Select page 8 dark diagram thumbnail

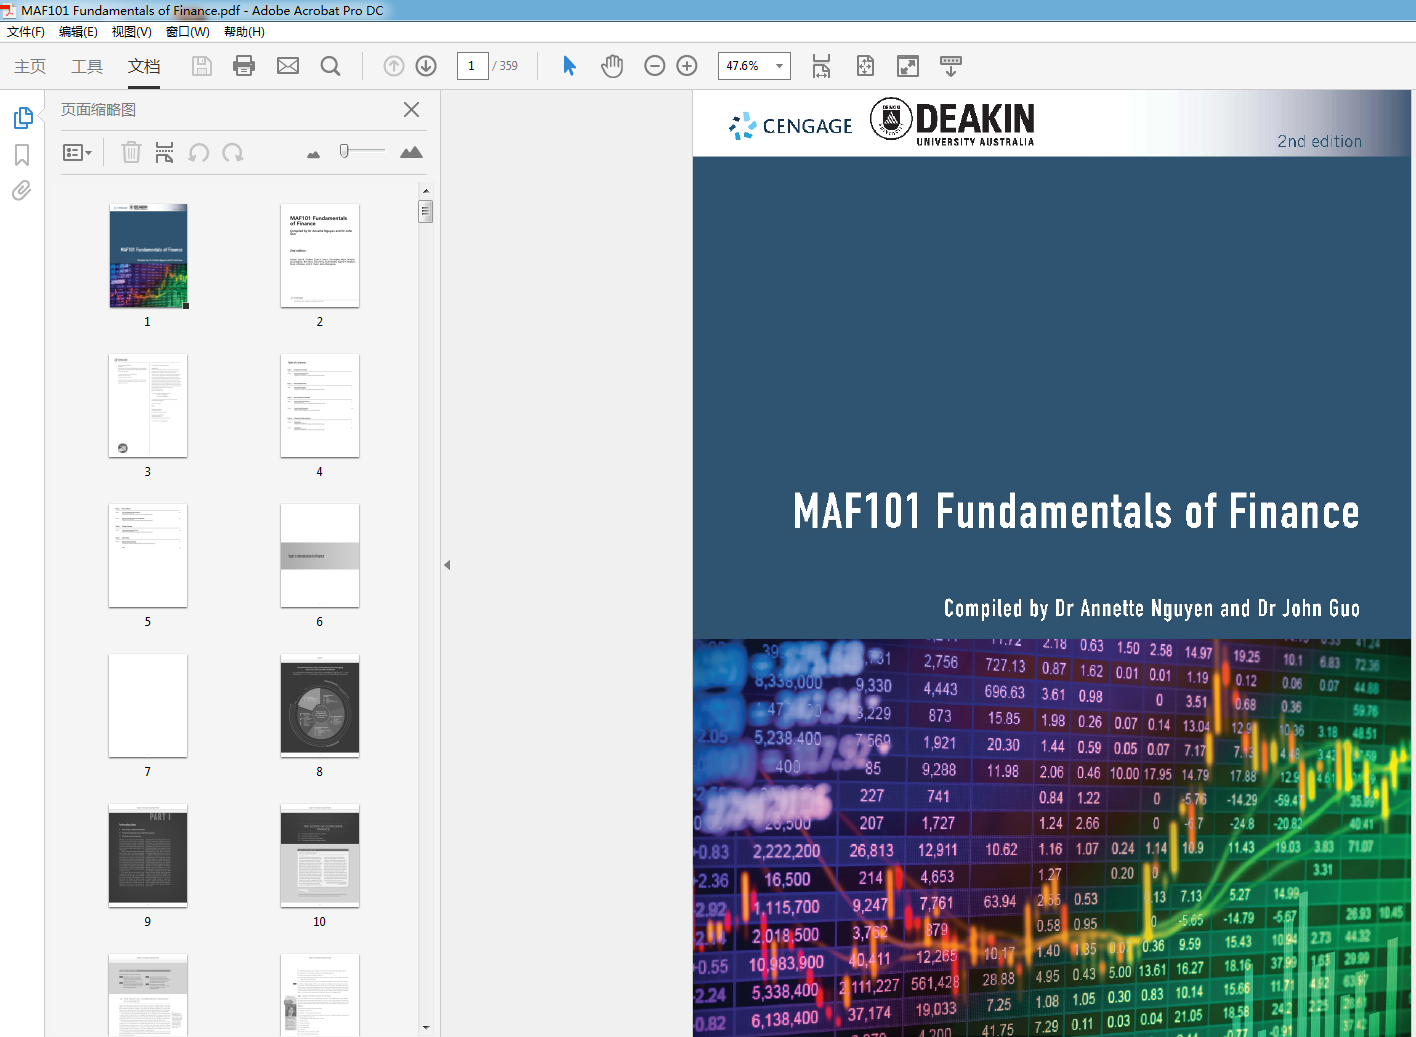320,706
